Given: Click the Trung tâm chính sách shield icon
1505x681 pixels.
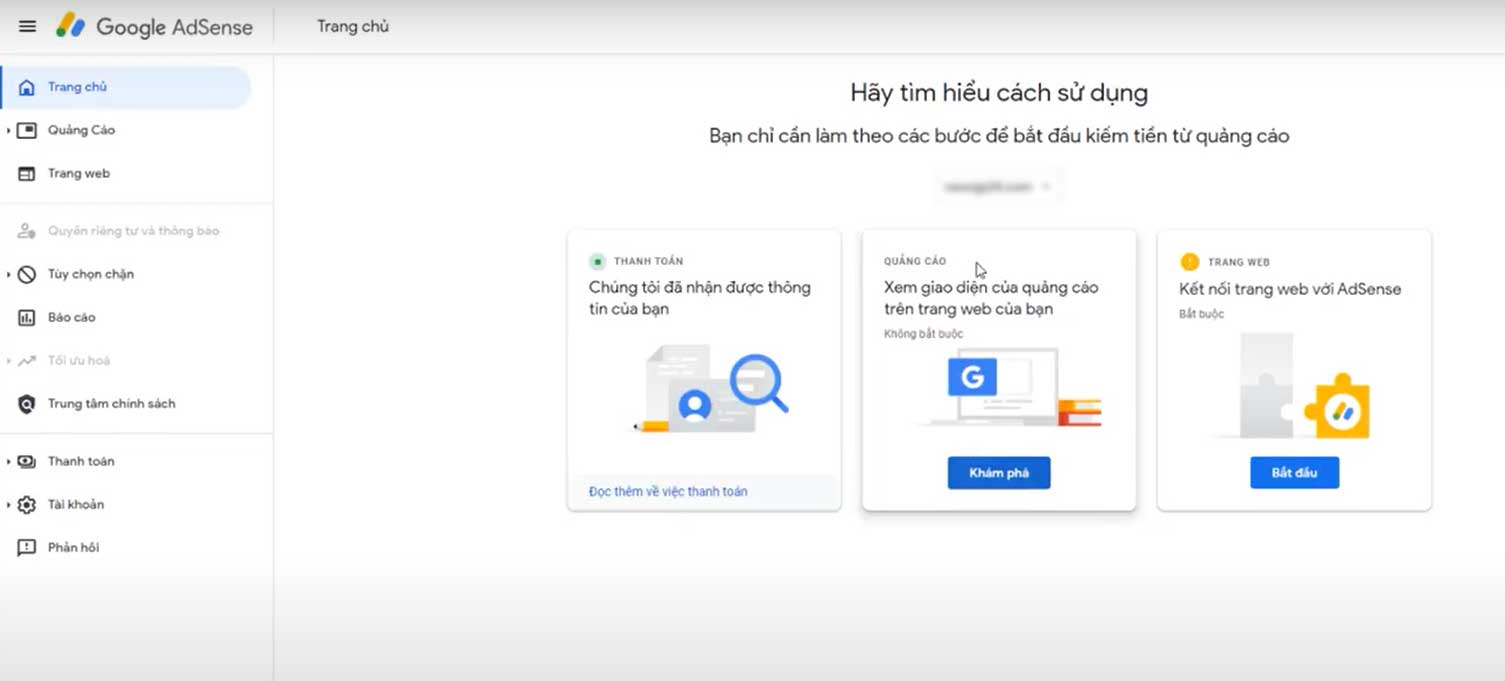Looking at the screenshot, I should 28,404.
